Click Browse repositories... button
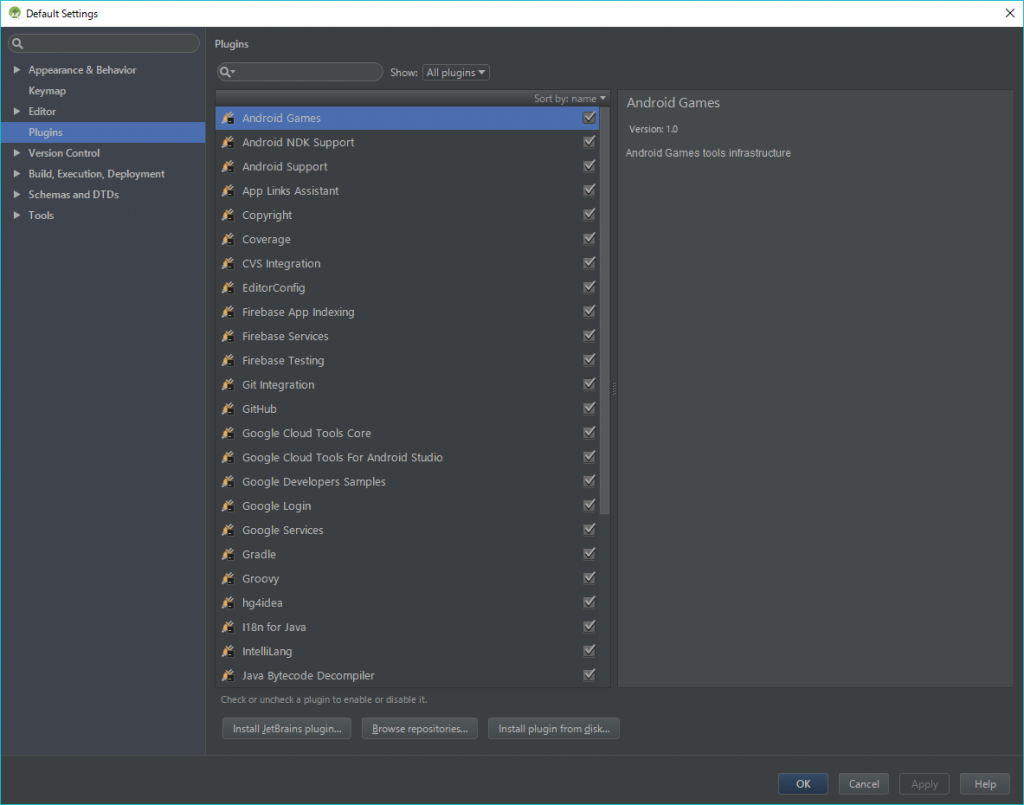1024x805 pixels. pyautogui.click(x=419, y=729)
